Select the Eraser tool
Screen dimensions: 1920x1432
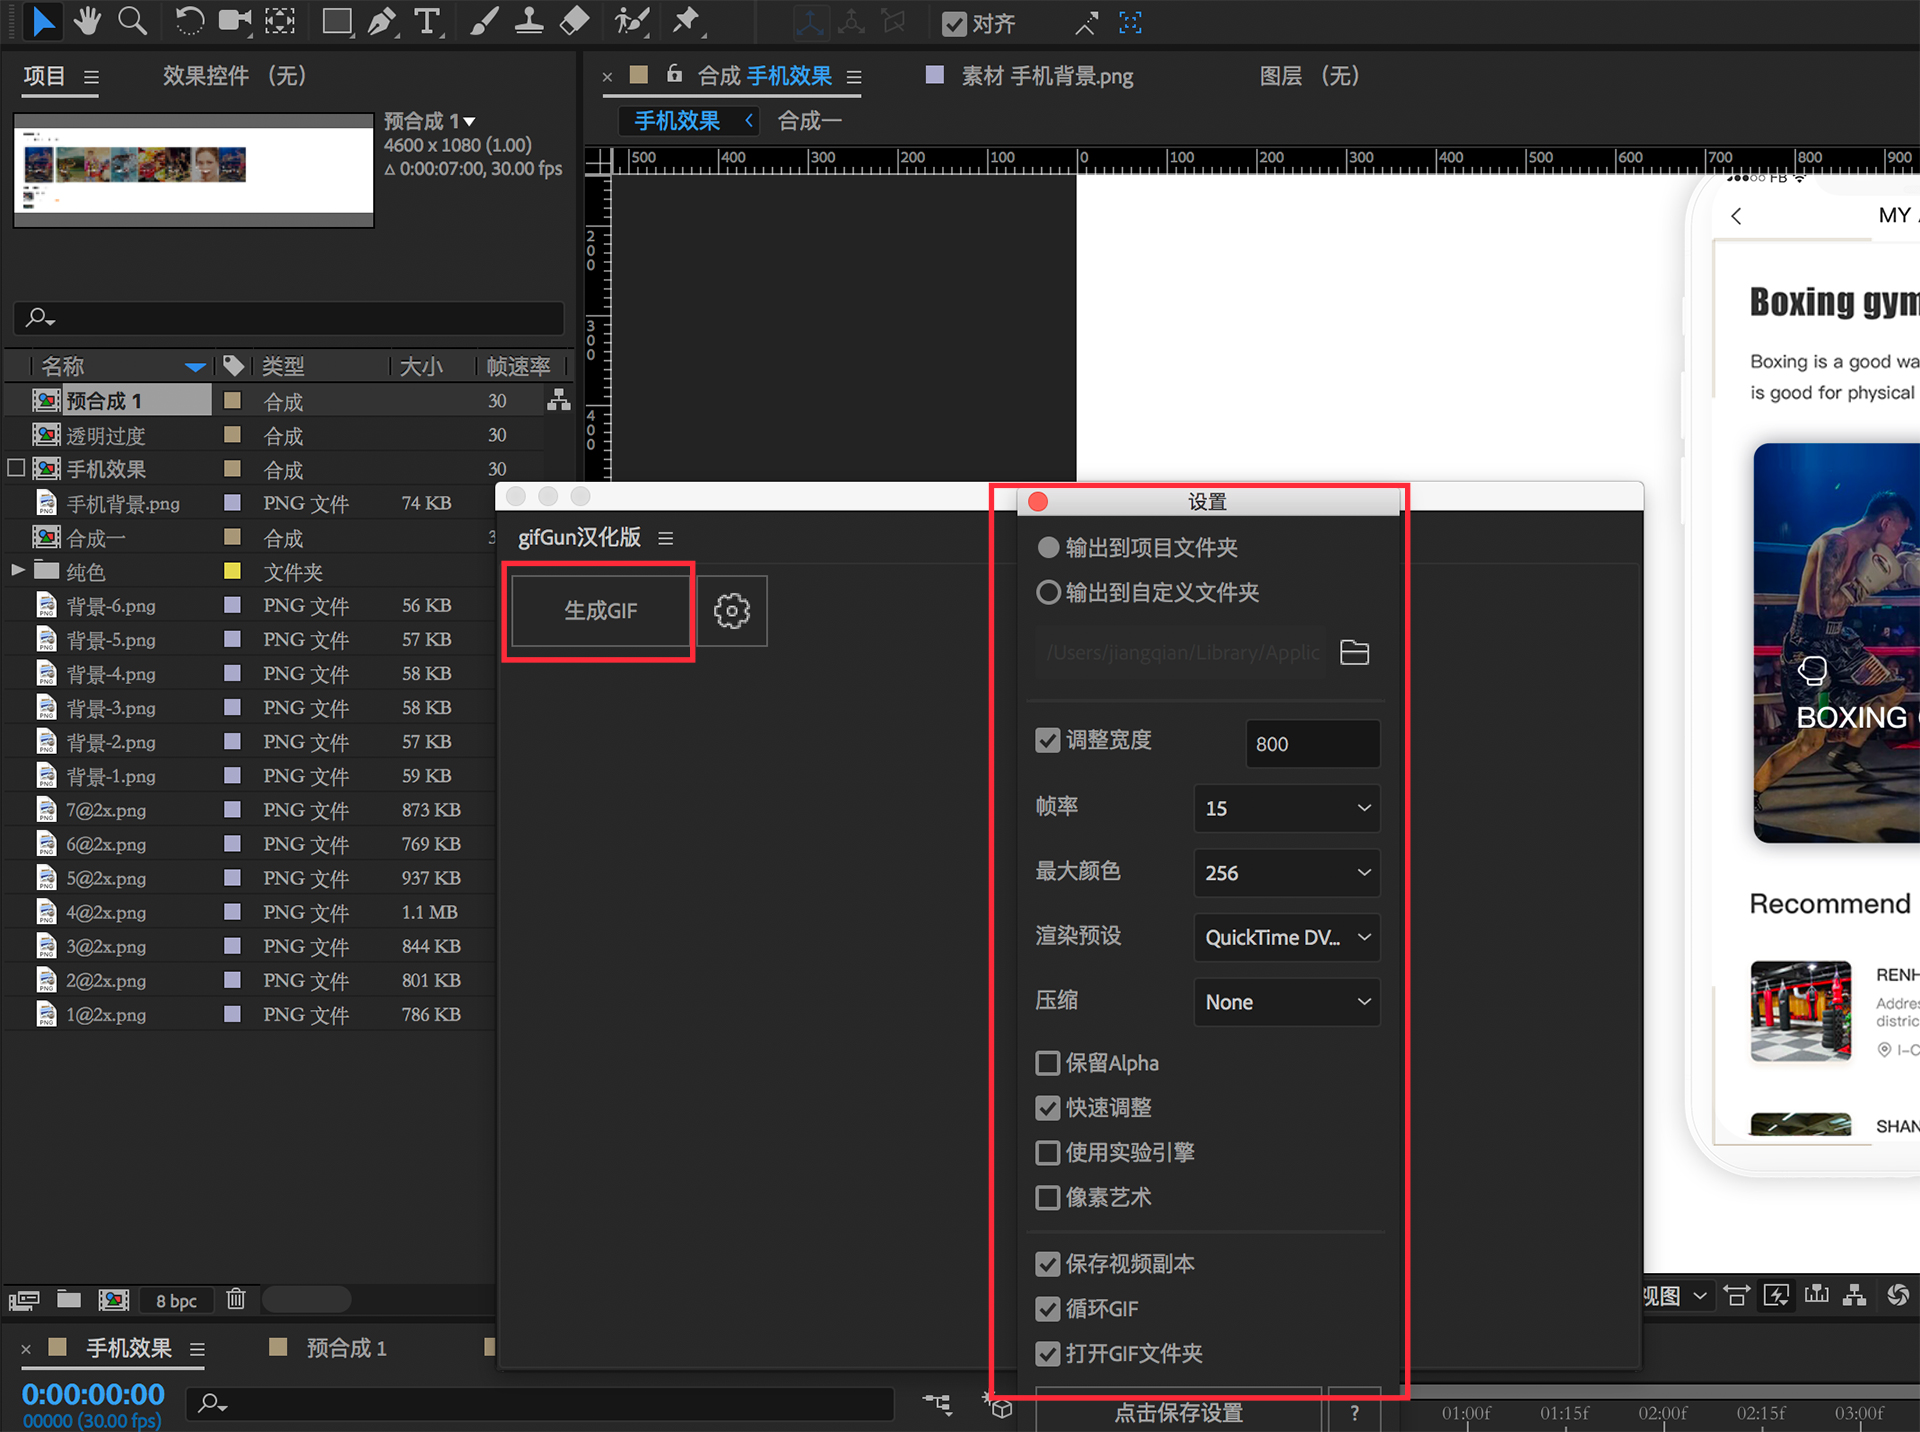pyautogui.click(x=574, y=21)
